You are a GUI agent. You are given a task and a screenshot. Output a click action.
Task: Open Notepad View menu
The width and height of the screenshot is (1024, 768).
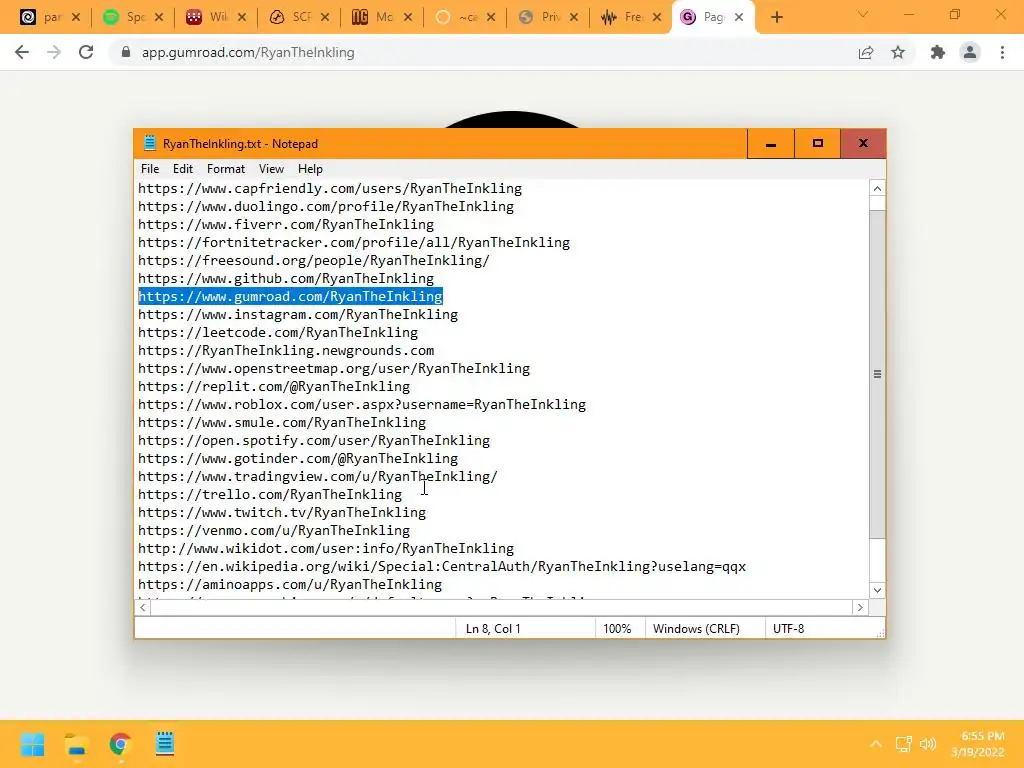click(271, 169)
